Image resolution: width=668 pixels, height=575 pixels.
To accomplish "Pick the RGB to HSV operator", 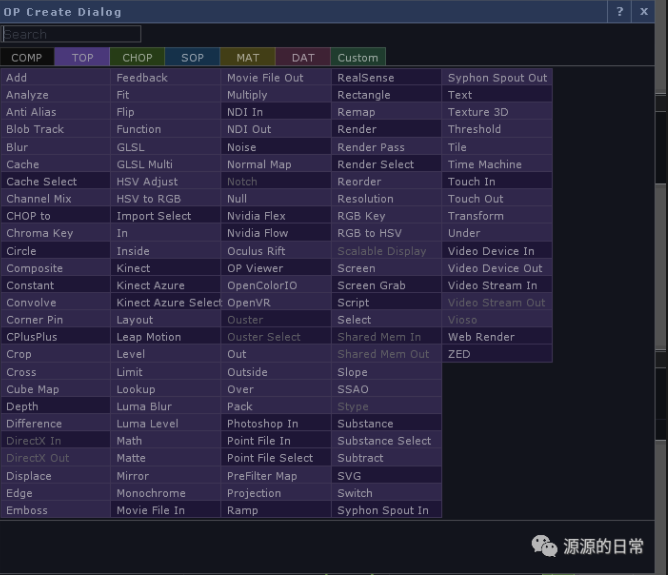I will [x=386, y=233].
